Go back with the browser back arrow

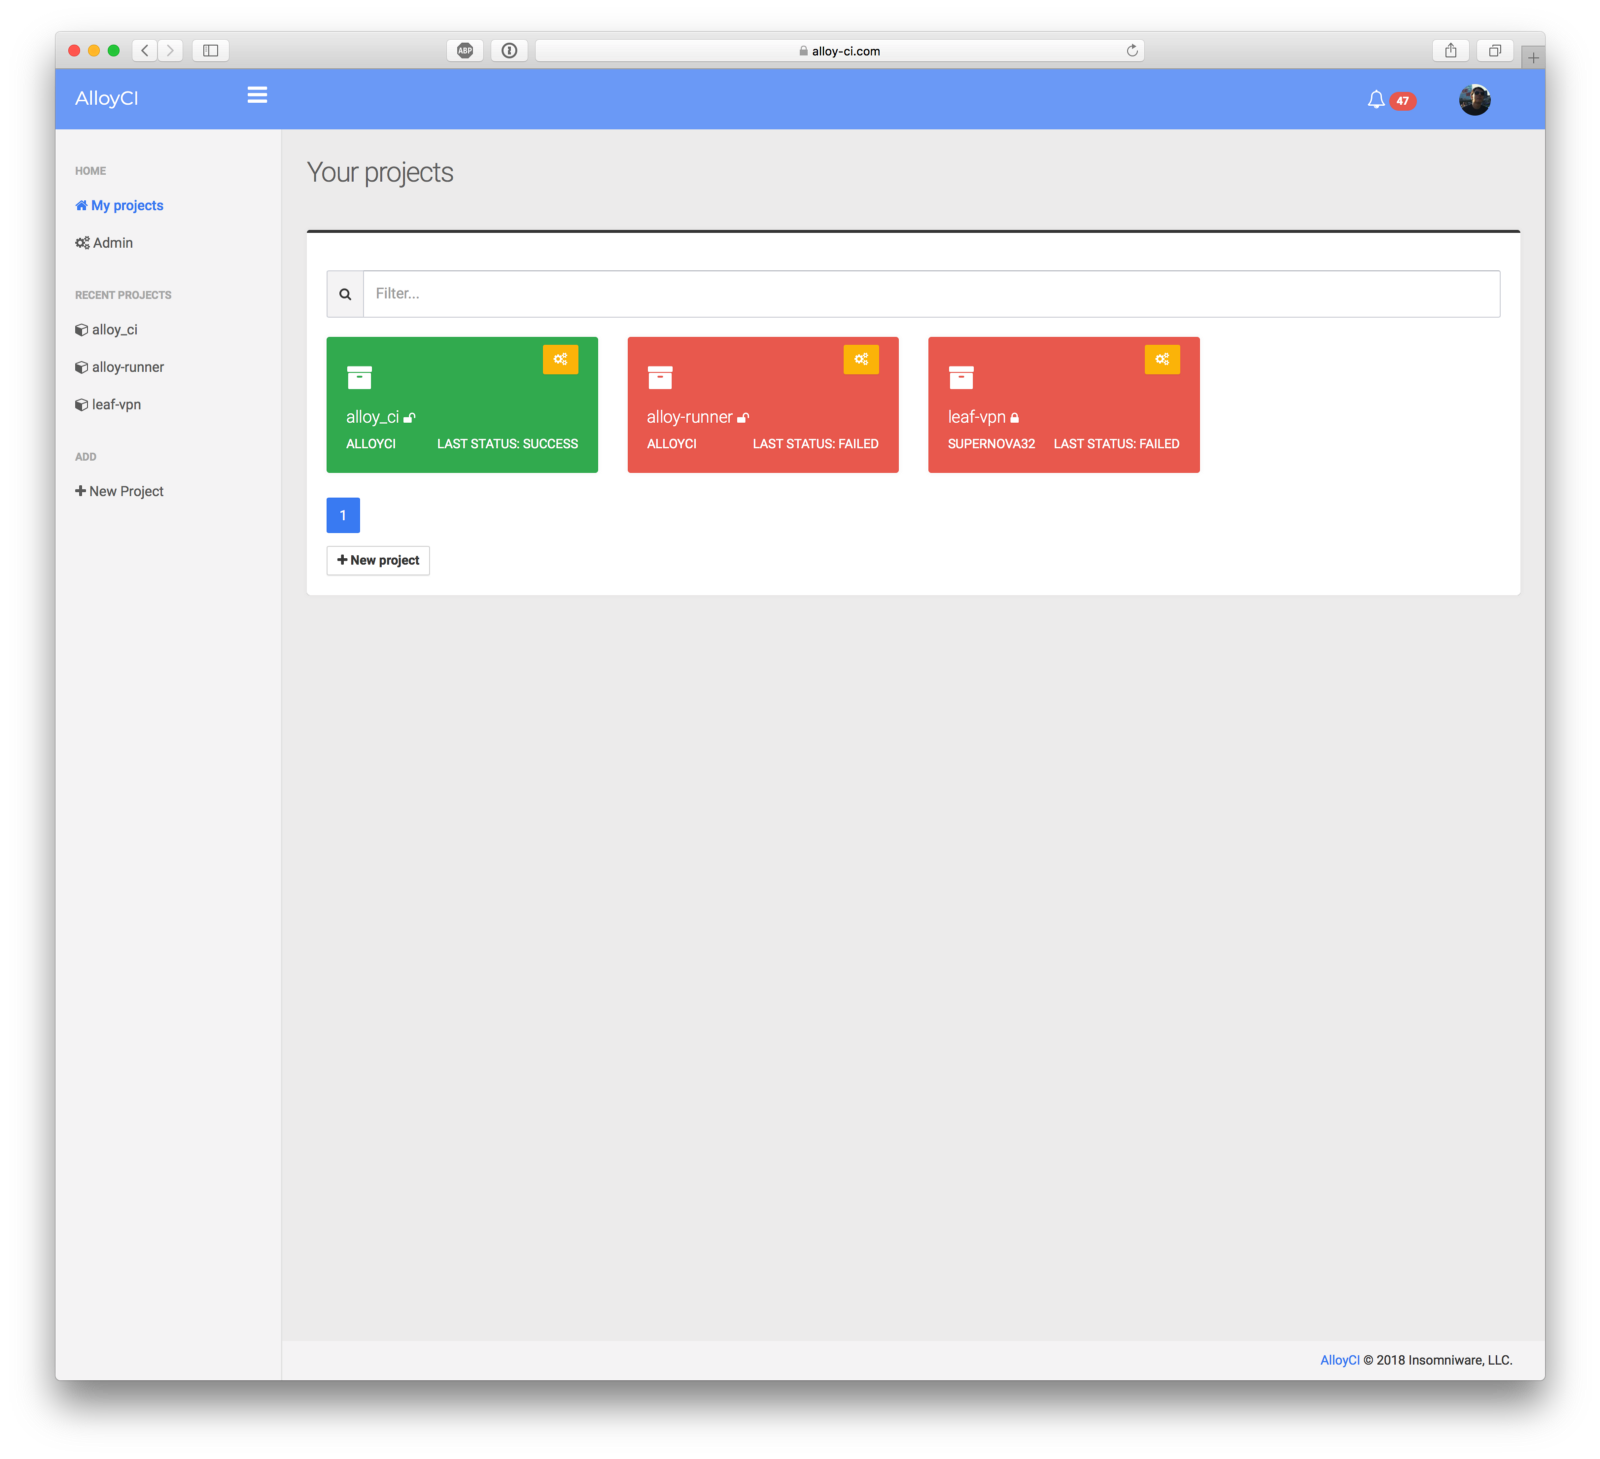(145, 50)
